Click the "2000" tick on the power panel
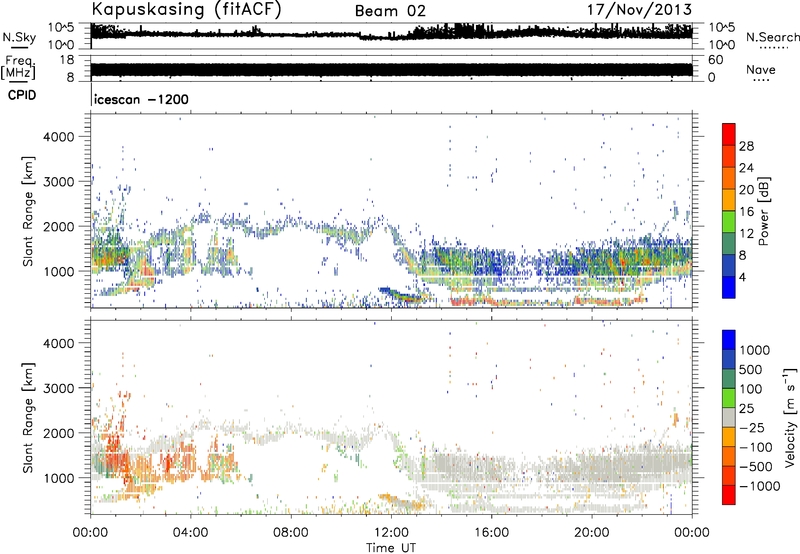Screen dimensions: 800x554 [59, 226]
